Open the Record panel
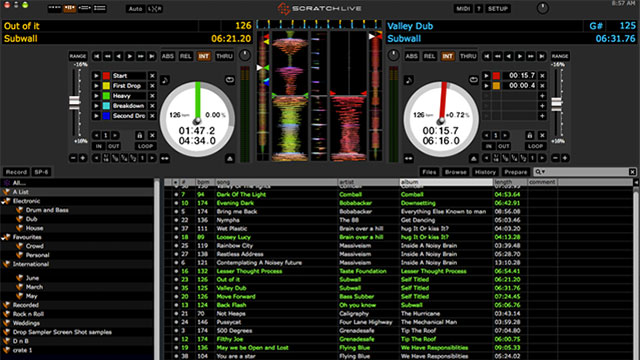This screenshot has height=360, width=640. click(16, 172)
